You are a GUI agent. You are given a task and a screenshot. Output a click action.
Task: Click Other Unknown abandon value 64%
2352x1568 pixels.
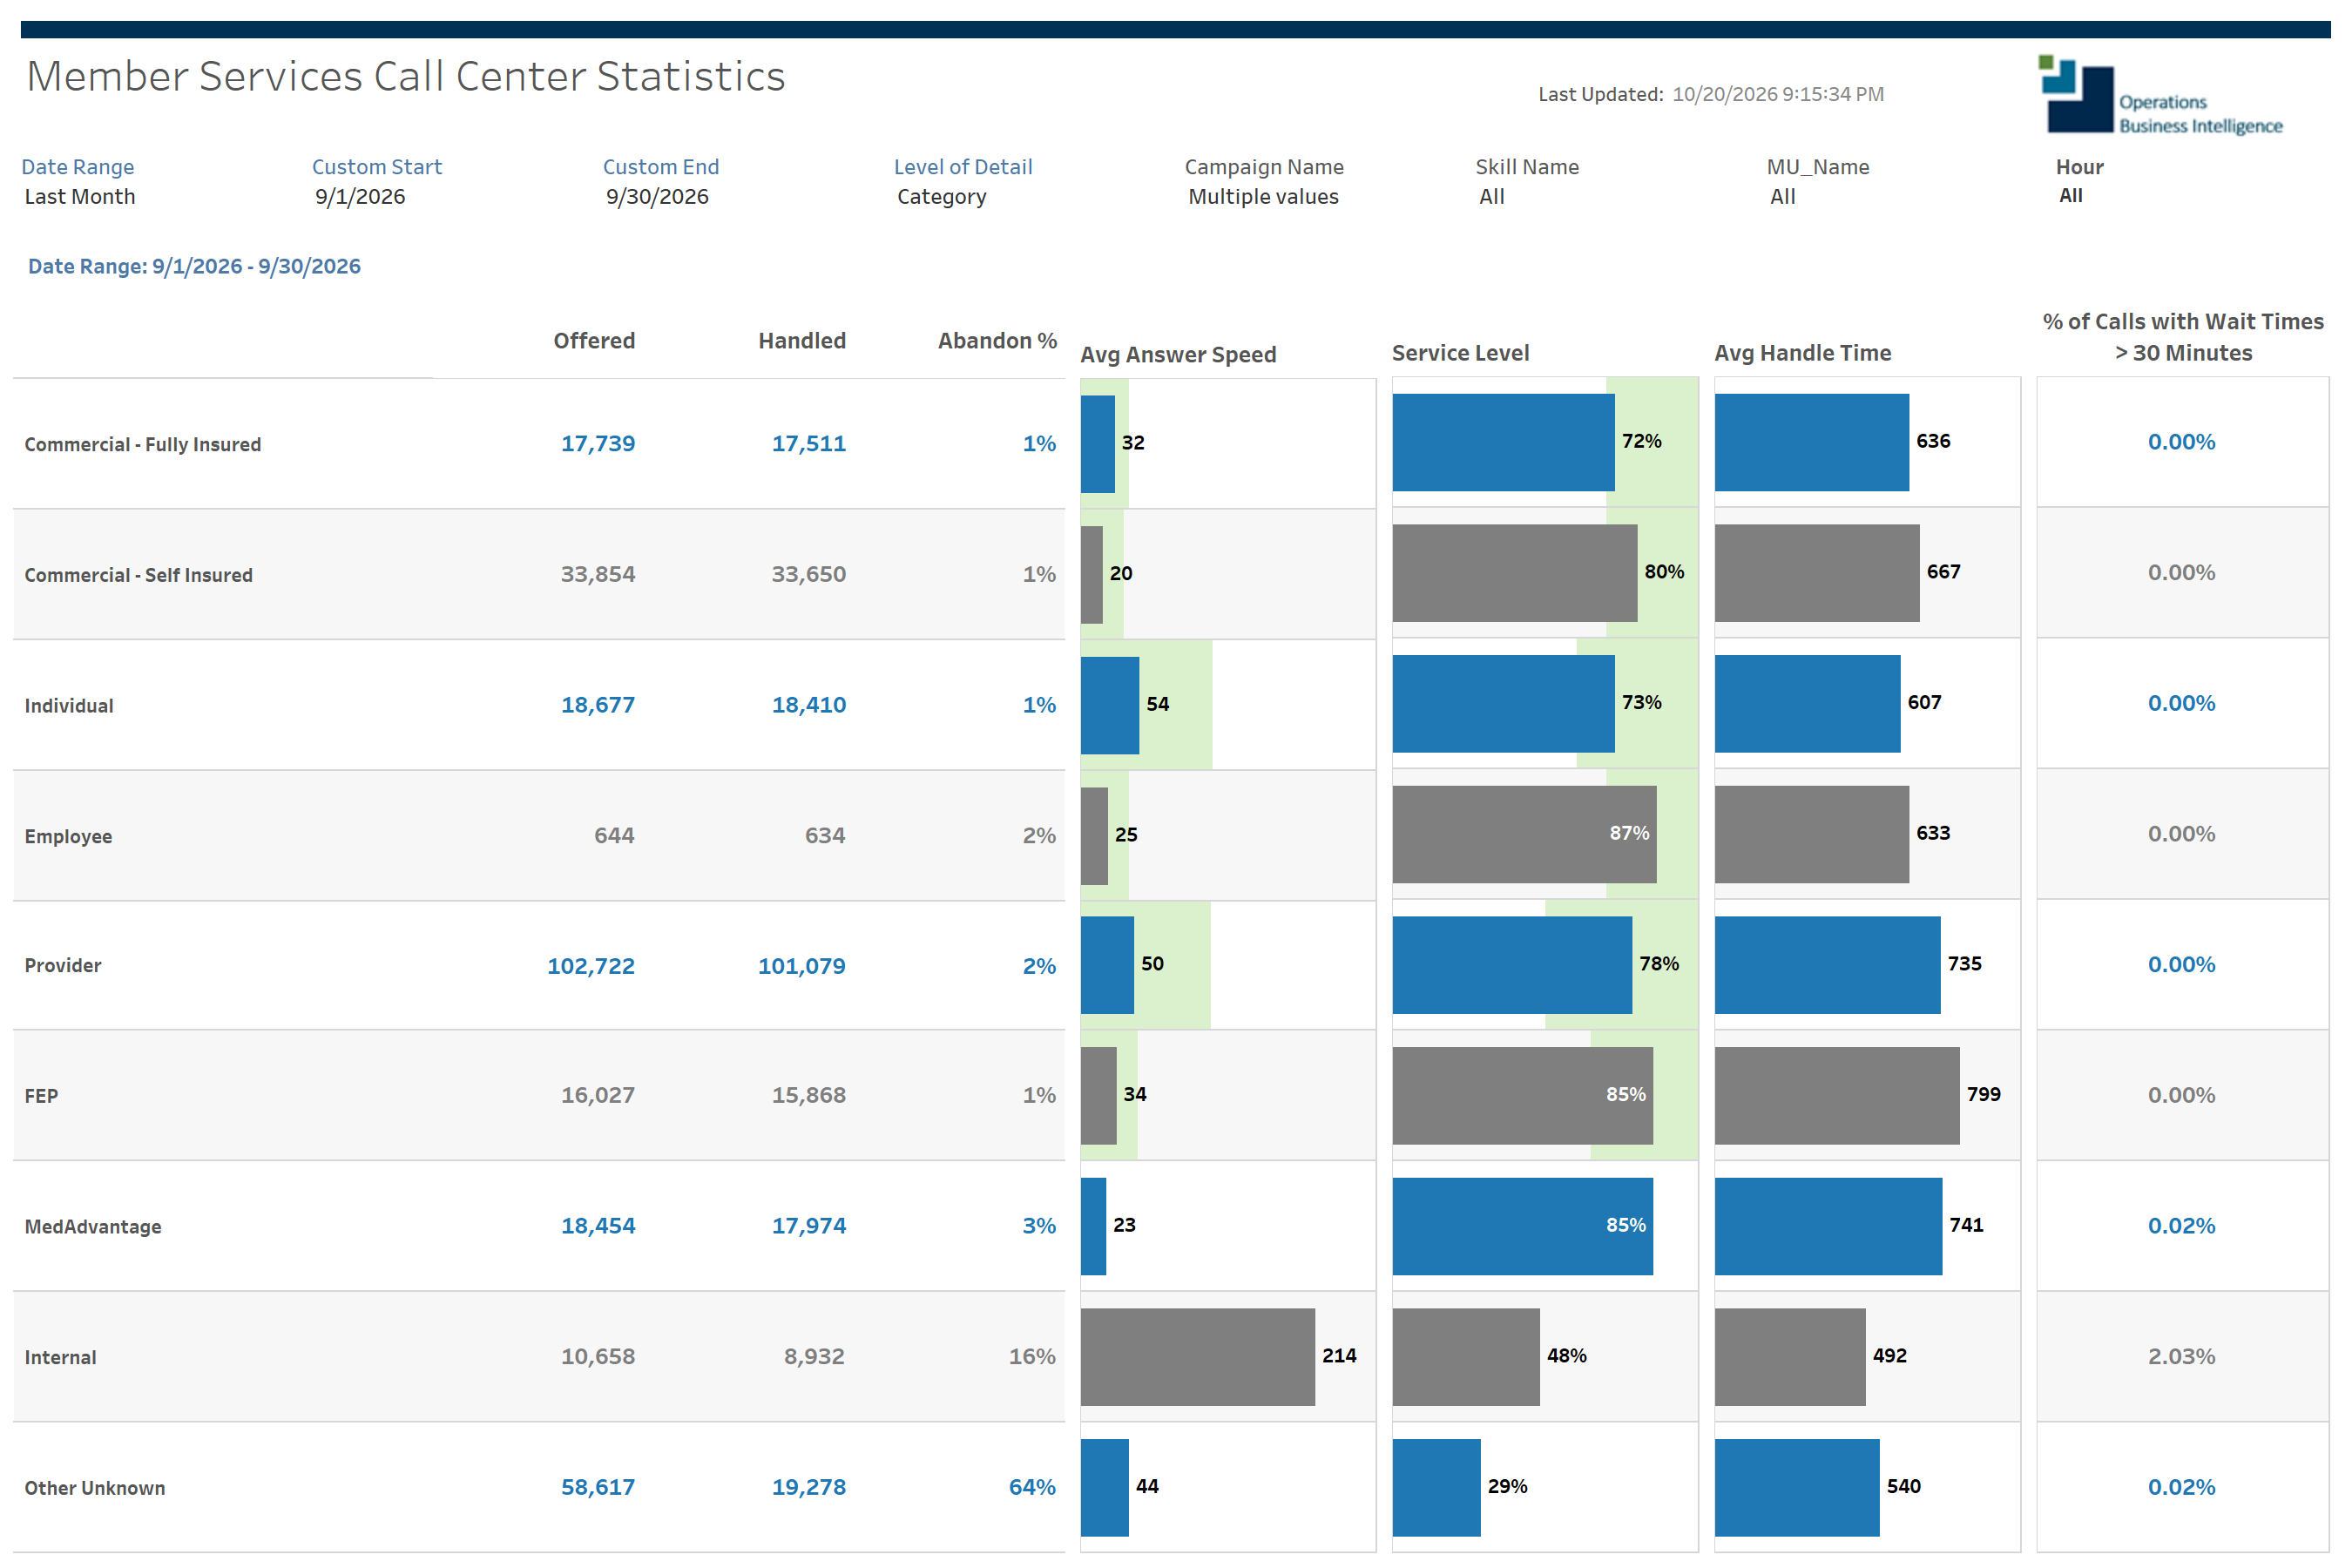(x=1032, y=1487)
